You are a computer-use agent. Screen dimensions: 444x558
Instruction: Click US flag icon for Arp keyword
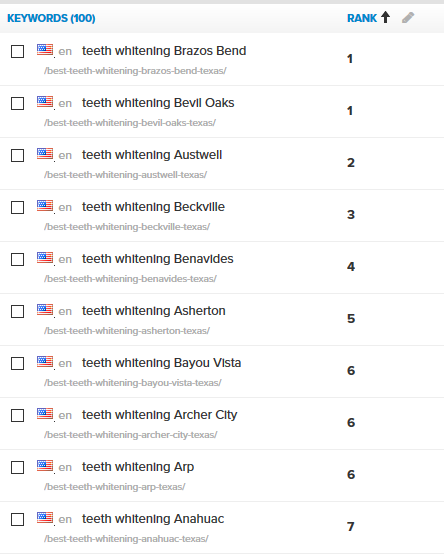click(x=45, y=465)
